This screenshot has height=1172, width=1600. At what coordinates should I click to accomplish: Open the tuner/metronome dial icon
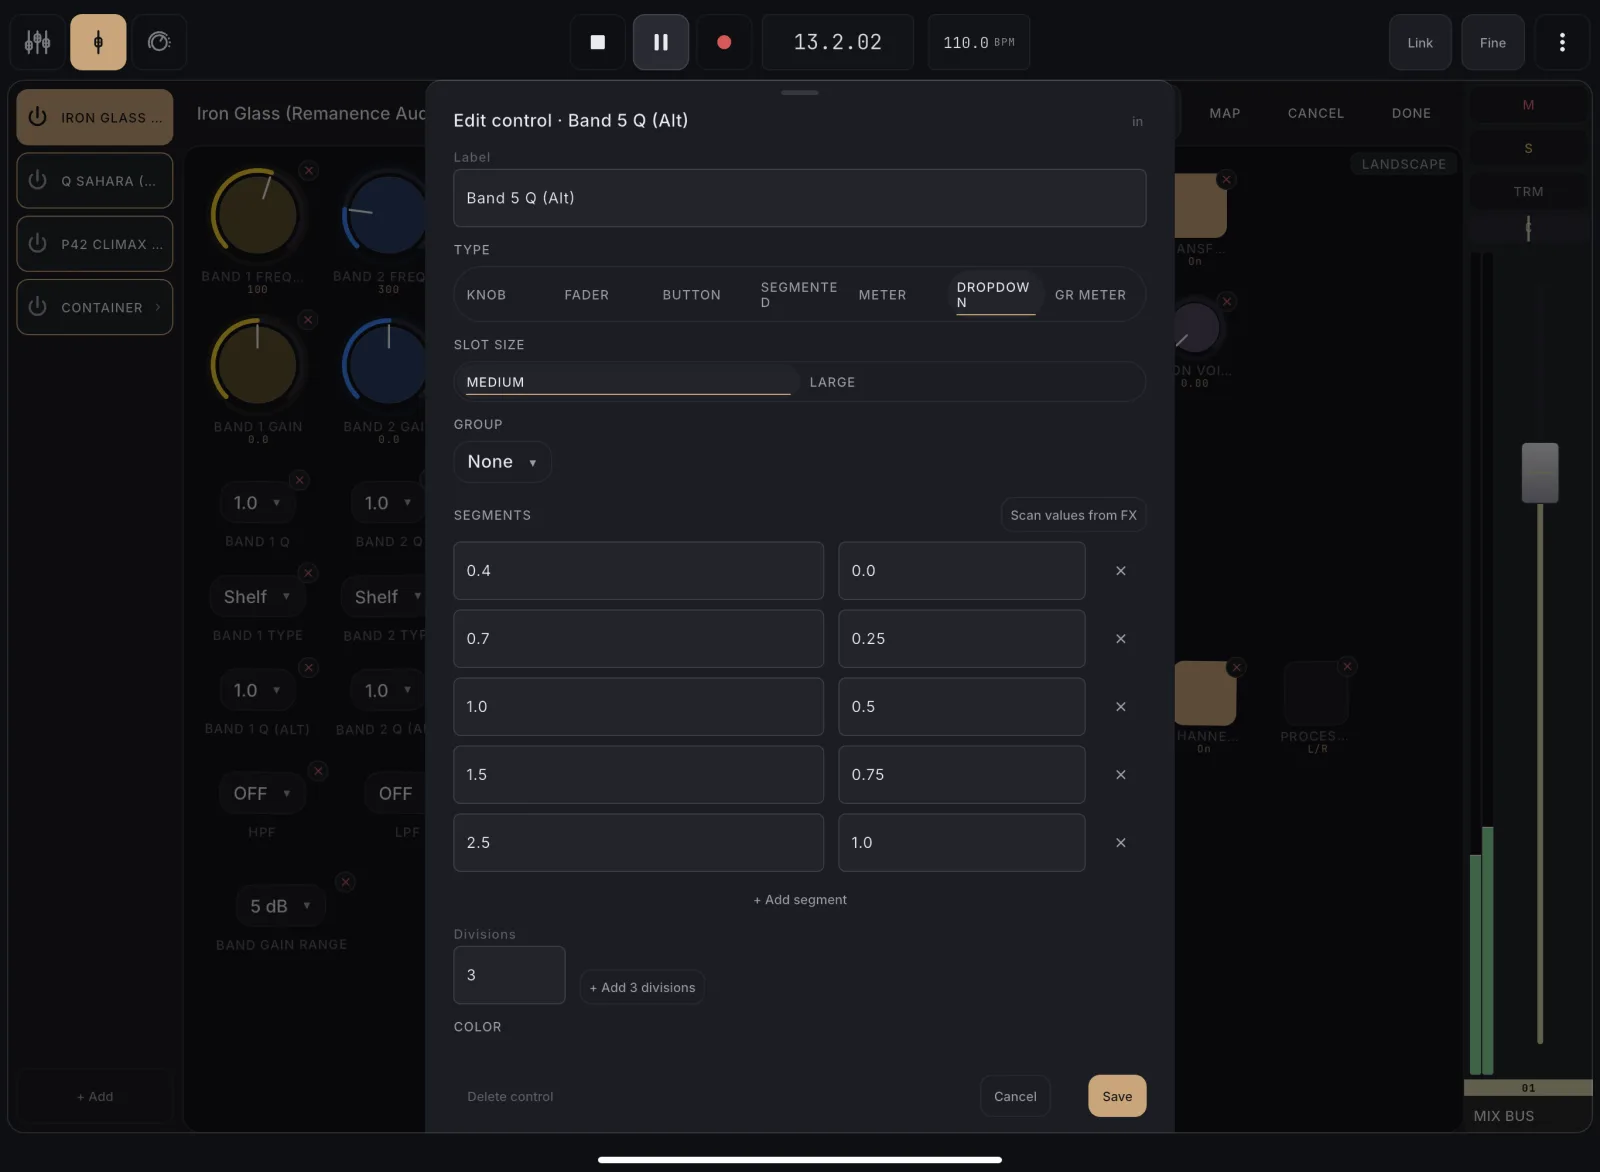159,42
